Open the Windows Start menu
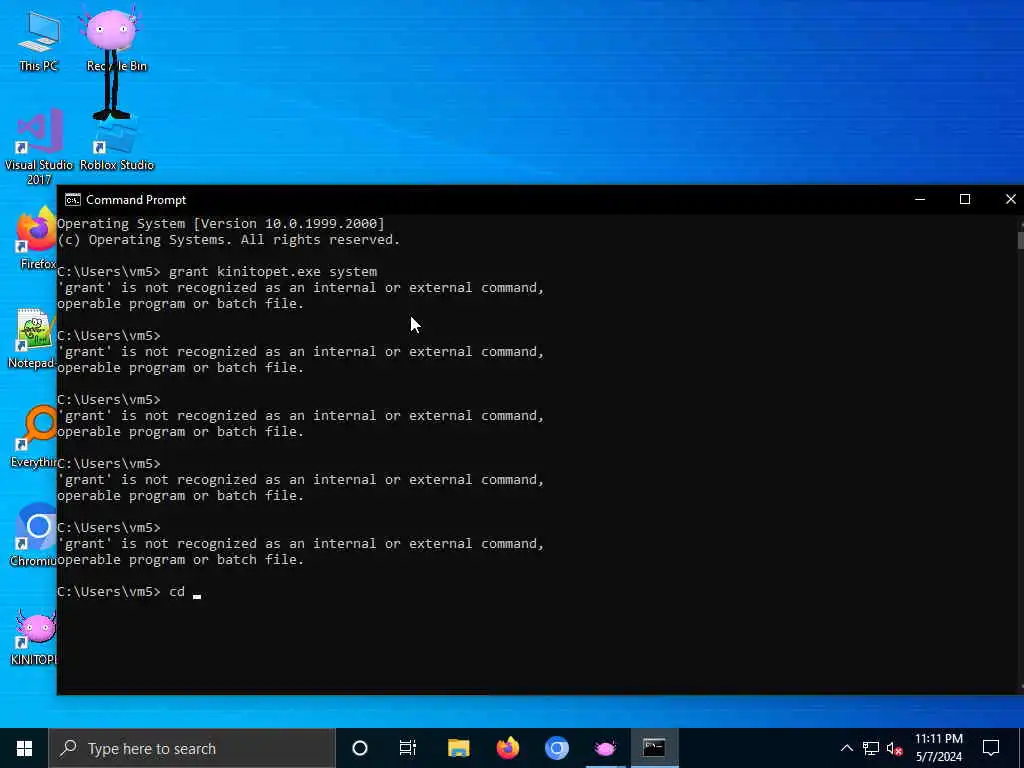 24,748
